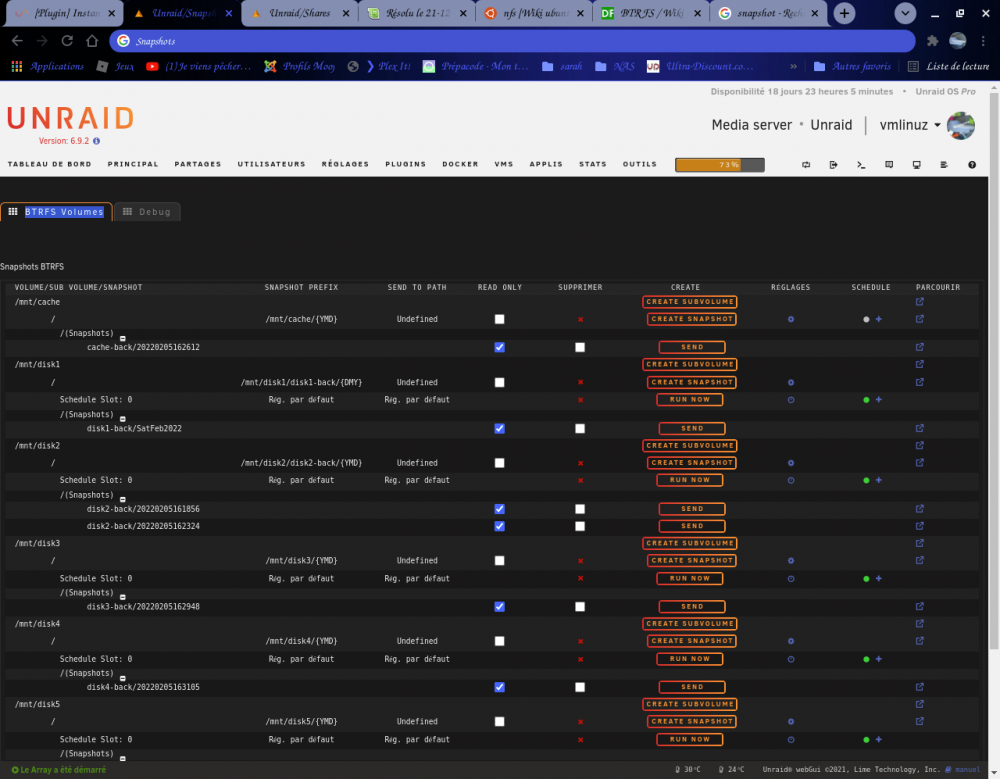Click the logout icon in Unraid header

[x=834, y=165]
